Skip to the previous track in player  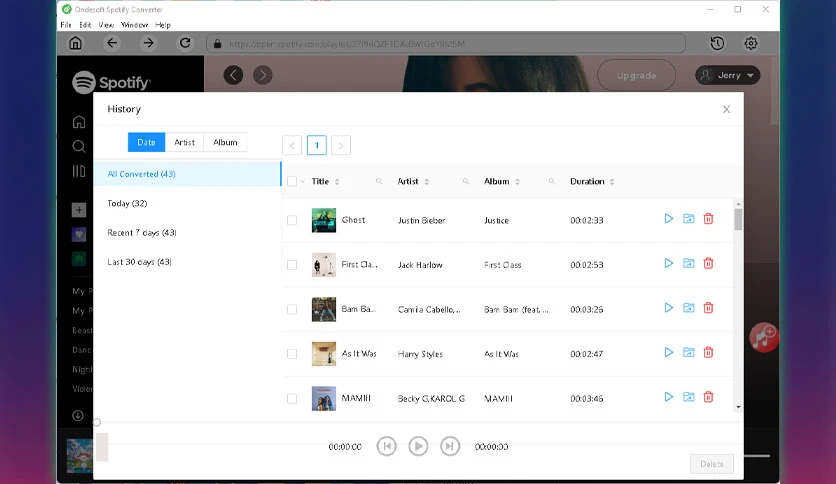pyautogui.click(x=387, y=446)
